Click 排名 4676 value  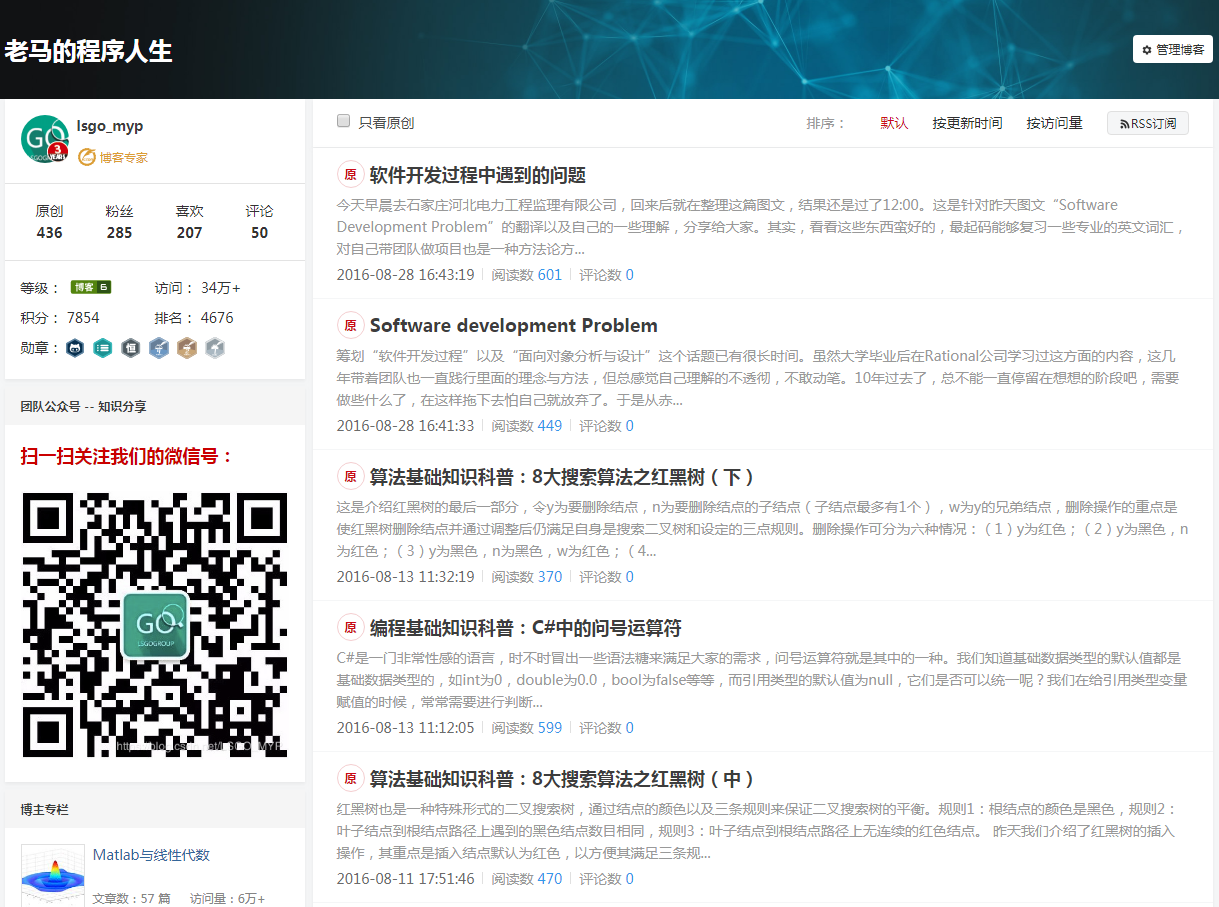(x=217, y=318)
